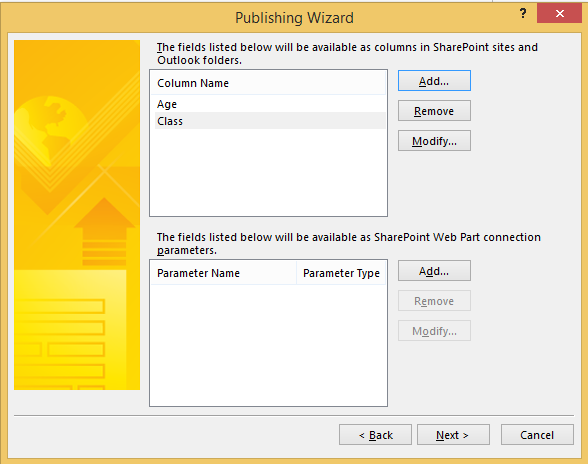Viewport: 588px width, 464px height.
Task: Click the Parameter Type column header
Action: click(x=341, y=273)
